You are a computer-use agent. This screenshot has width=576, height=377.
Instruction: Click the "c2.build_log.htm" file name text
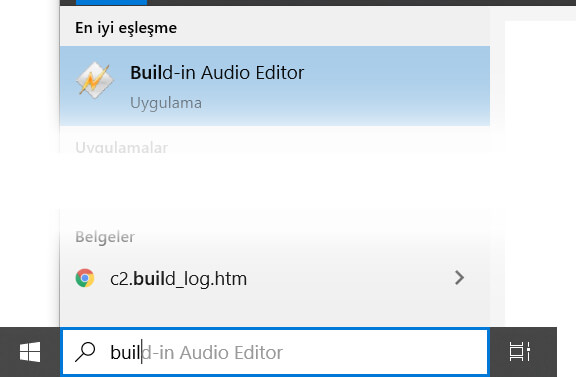179,279
